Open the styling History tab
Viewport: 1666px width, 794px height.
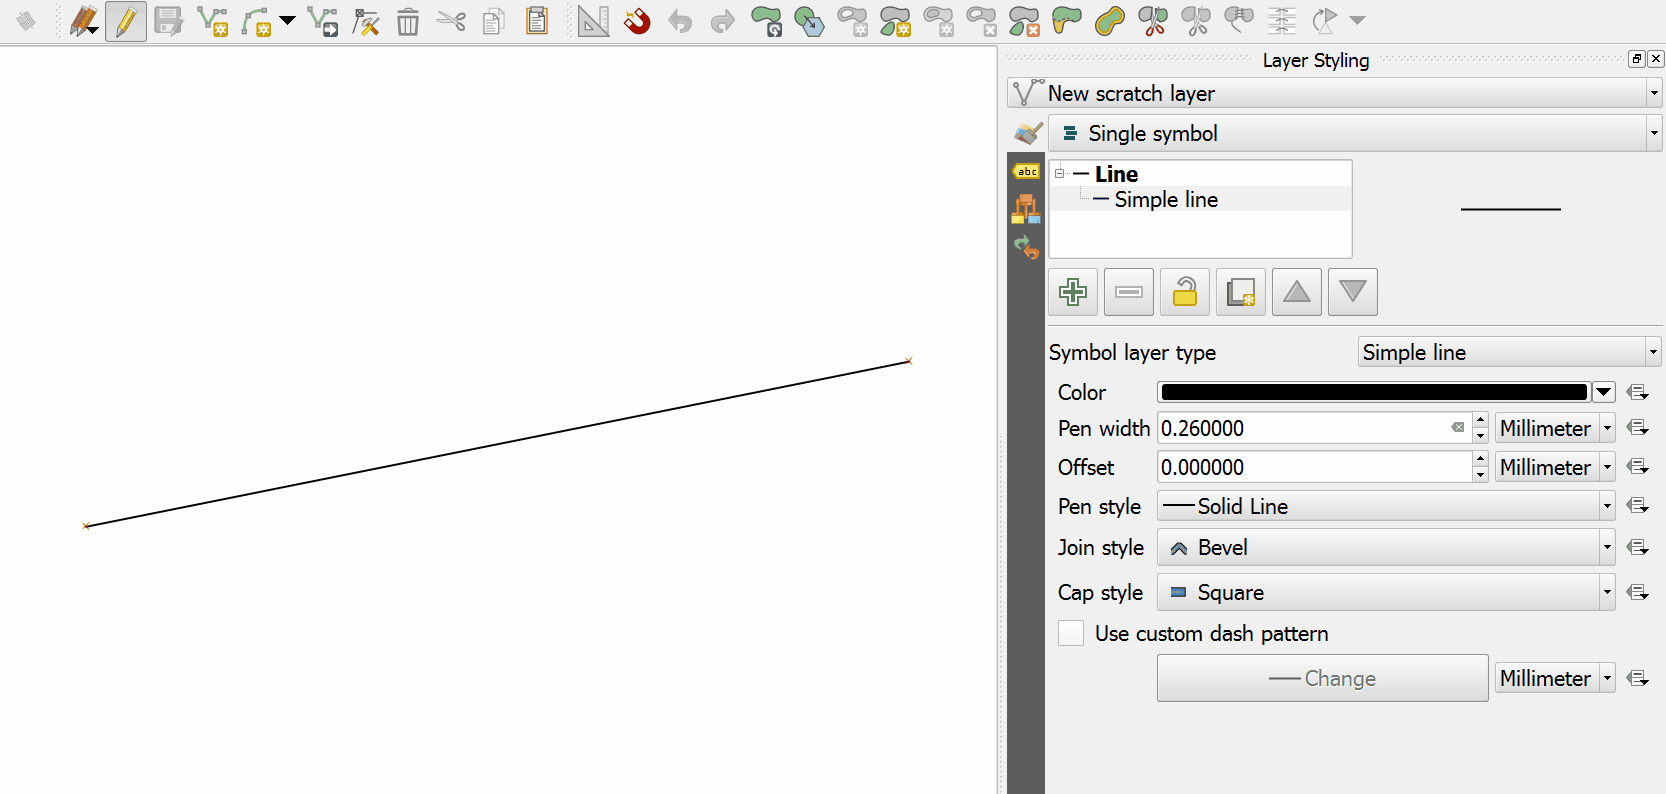(1026, 247)
